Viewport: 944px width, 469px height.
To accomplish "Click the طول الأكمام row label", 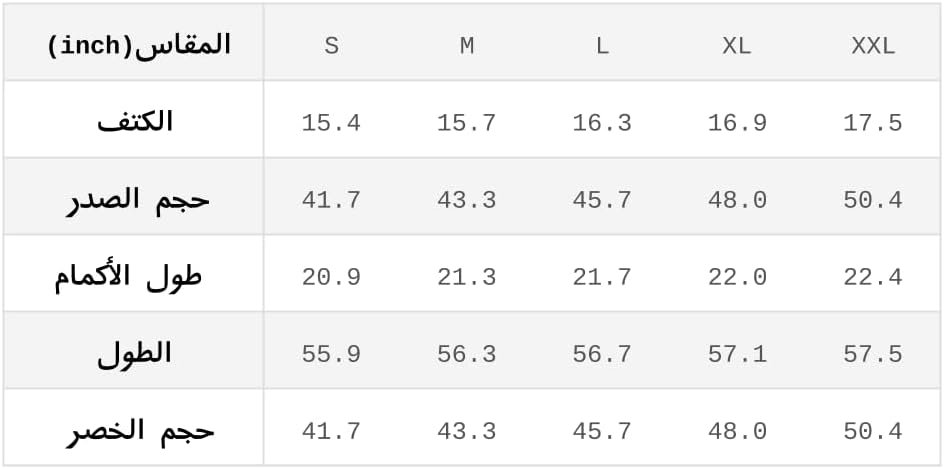I will pos(129,276).
